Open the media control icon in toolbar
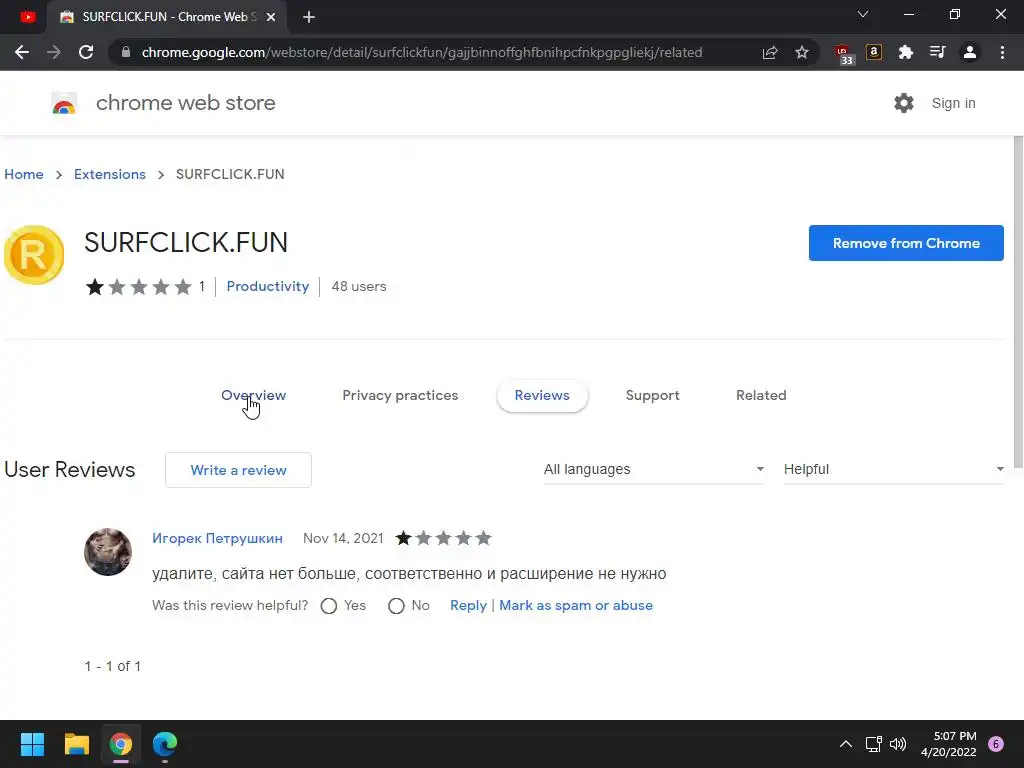 [x=937, y=52]
